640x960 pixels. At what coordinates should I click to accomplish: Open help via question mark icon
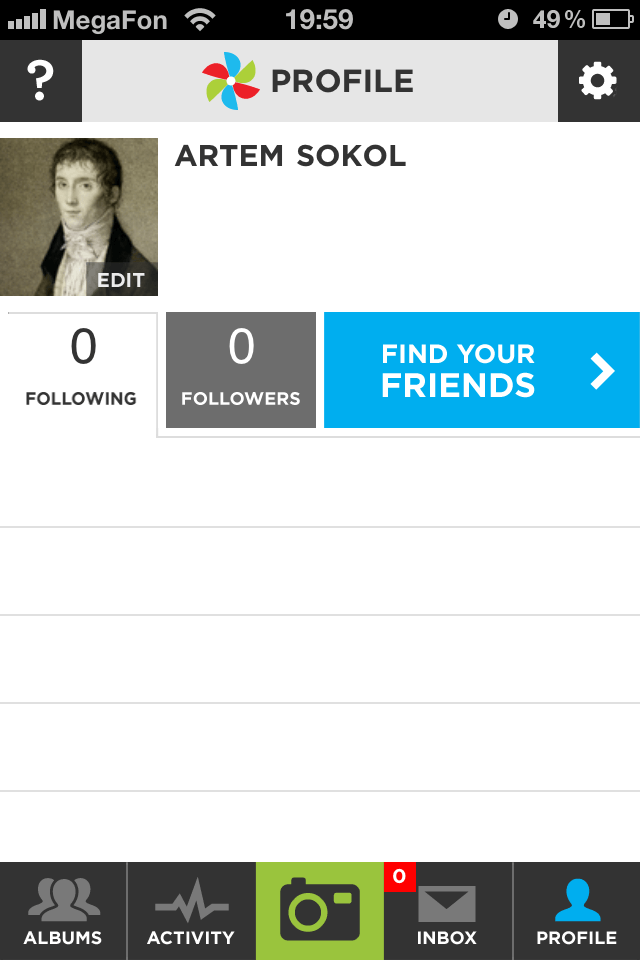[40, 81]
